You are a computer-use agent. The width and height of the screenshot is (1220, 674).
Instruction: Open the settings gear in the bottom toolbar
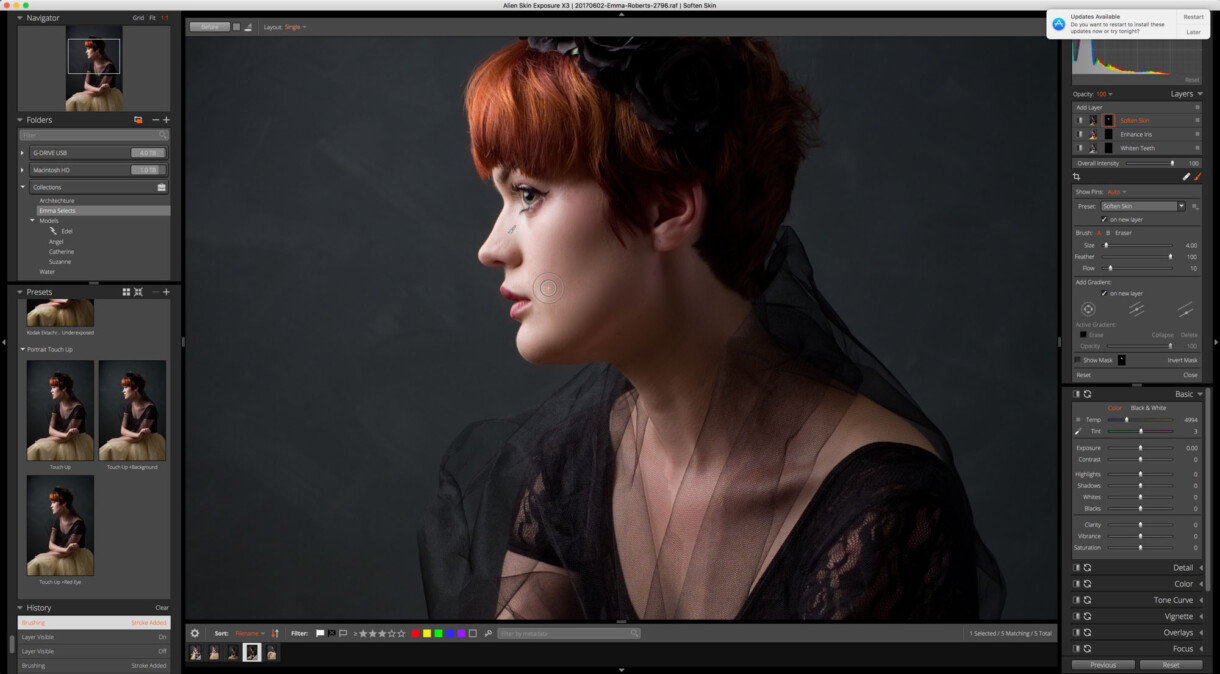195,633
